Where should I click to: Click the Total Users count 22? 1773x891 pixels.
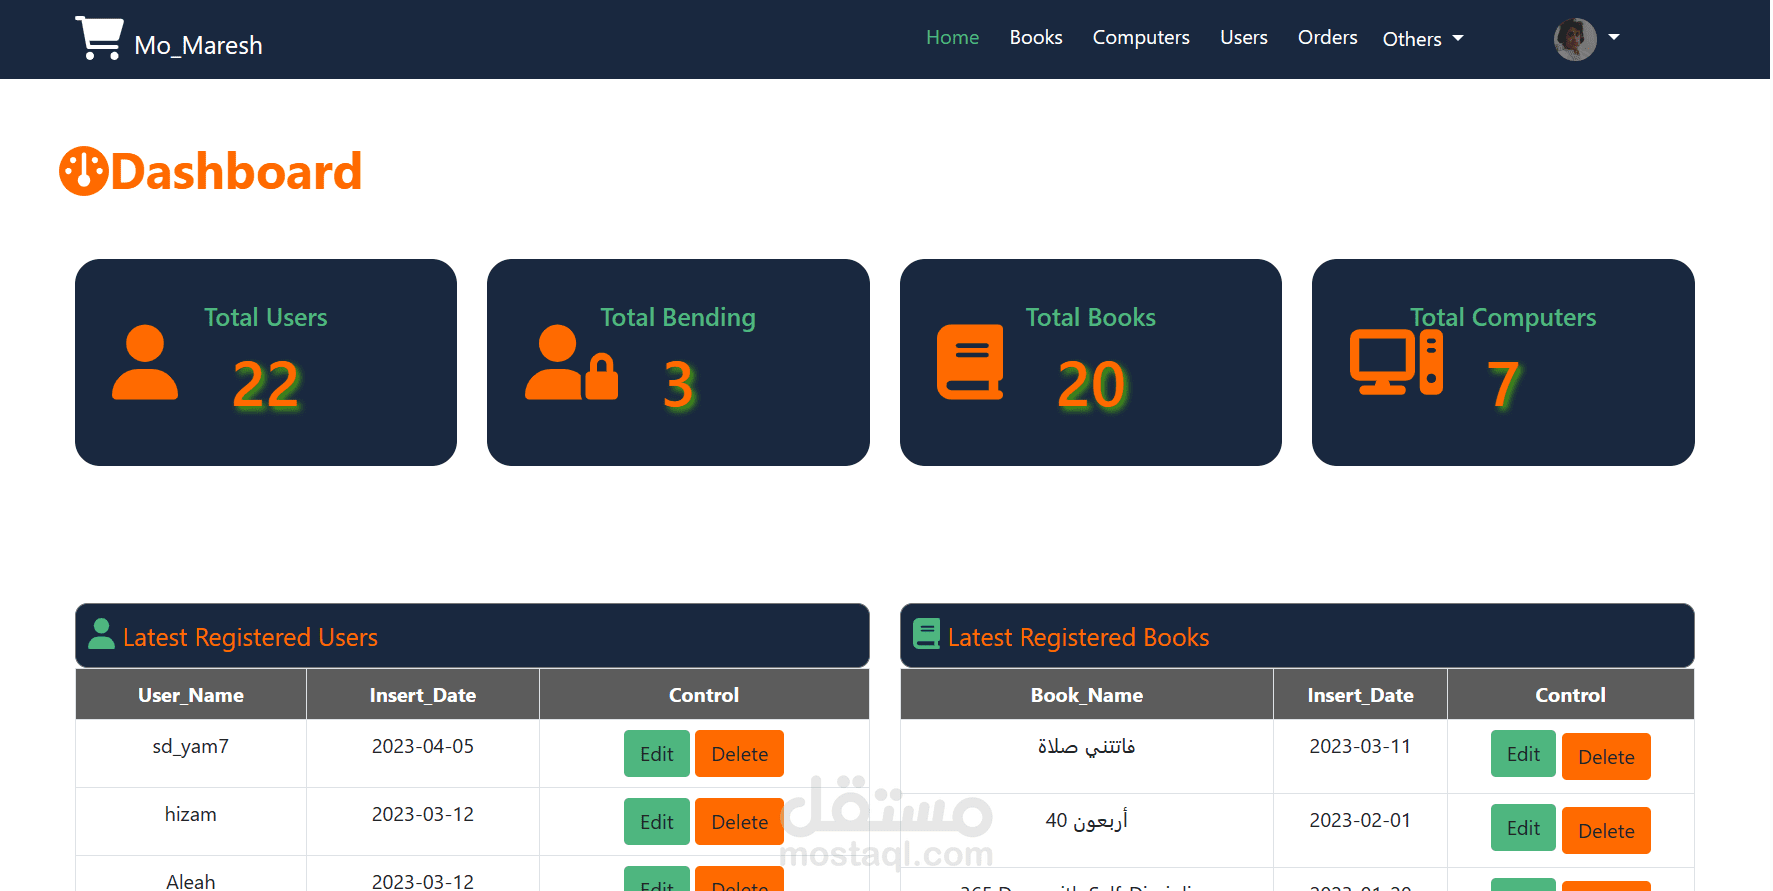point(266,385)
